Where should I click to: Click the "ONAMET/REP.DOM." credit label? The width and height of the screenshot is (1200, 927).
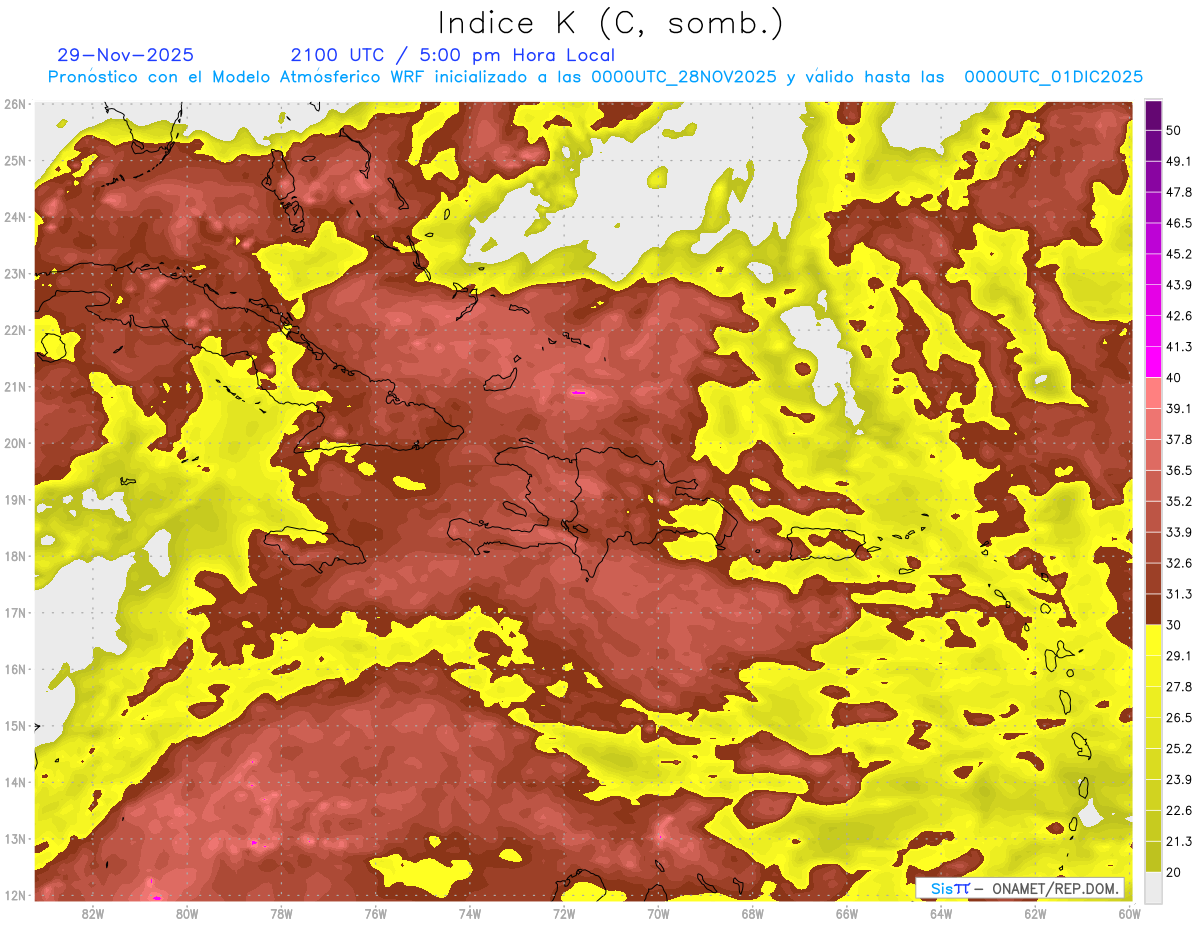click(1054, 888)
